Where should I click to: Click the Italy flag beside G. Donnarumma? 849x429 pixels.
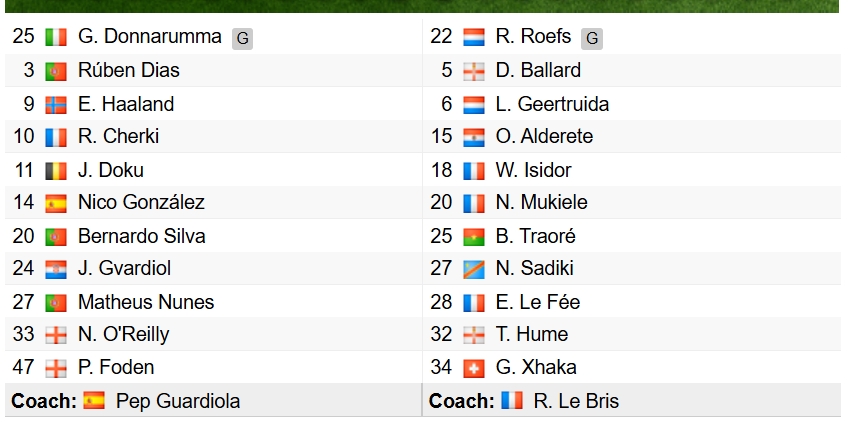point(56,37)
